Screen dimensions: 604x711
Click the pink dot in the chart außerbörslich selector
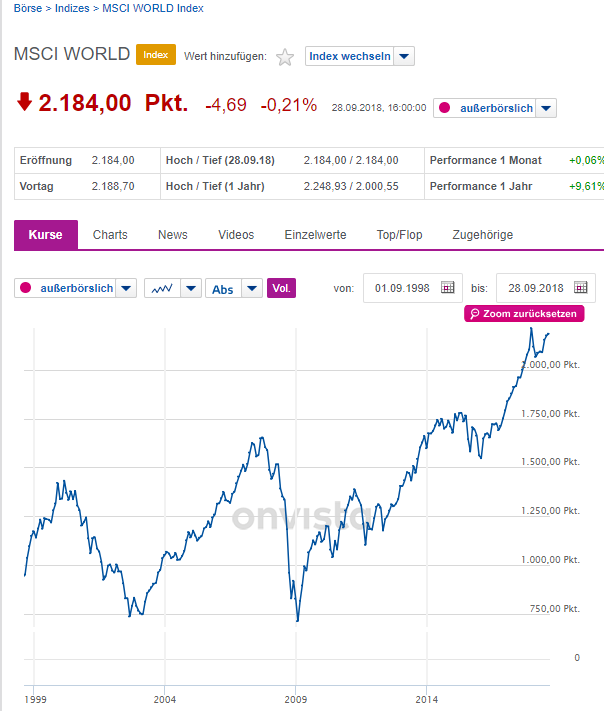[25, 288]
